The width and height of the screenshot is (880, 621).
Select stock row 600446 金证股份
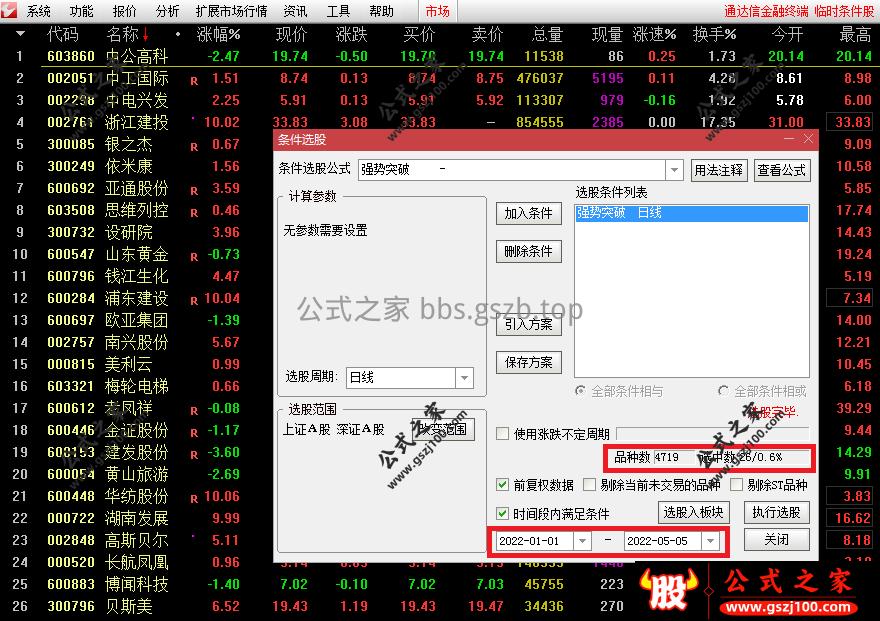(137, 430)
